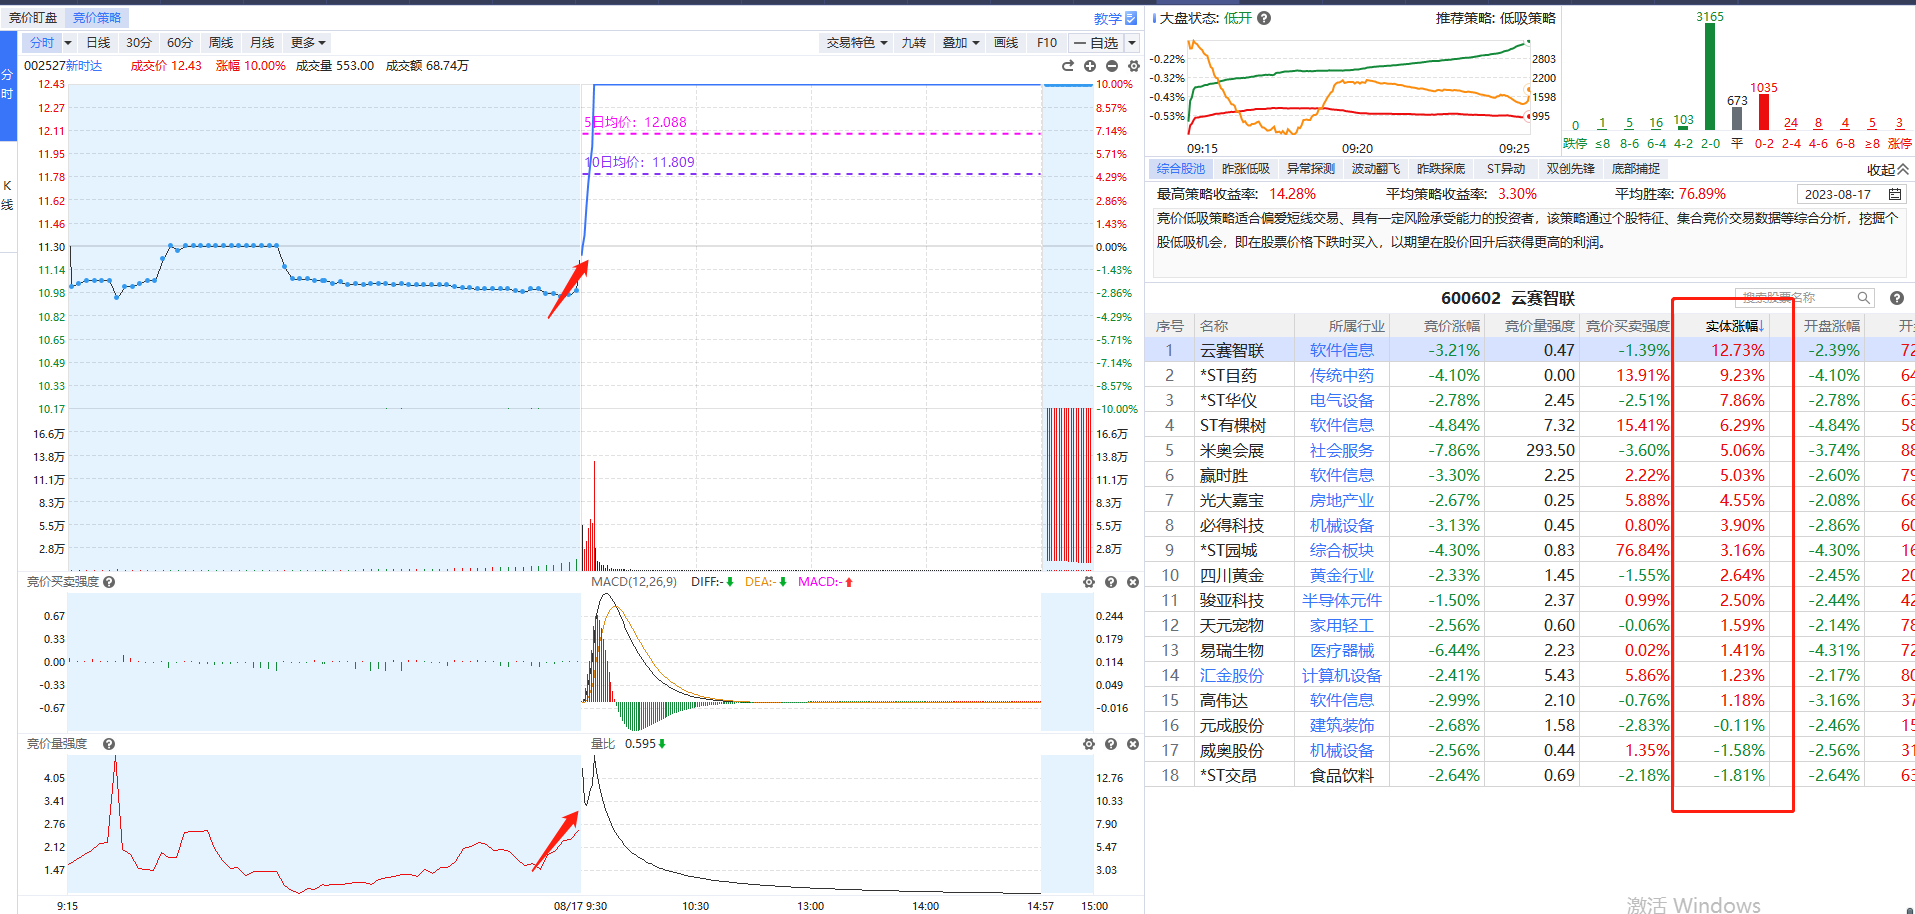Screen dimensions: 1916x914
Task: Open help icon beside stock search box
Action: (1896, 298)
